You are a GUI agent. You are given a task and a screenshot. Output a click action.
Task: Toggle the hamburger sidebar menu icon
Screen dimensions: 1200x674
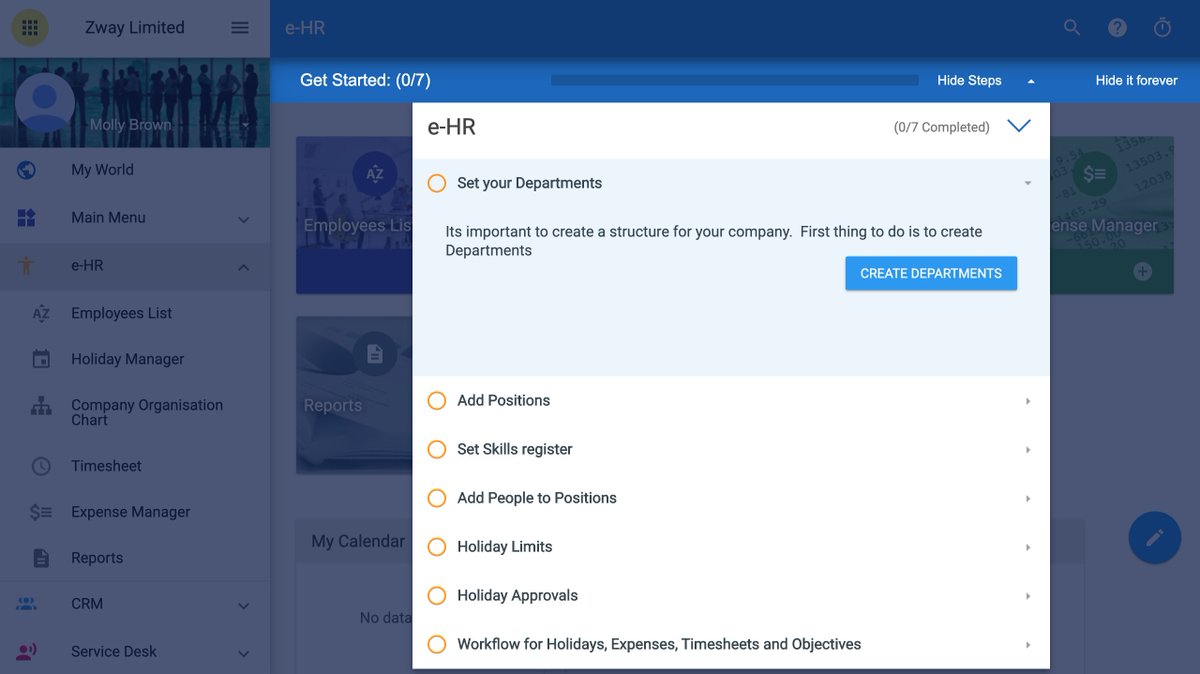(x=240, y=28)
